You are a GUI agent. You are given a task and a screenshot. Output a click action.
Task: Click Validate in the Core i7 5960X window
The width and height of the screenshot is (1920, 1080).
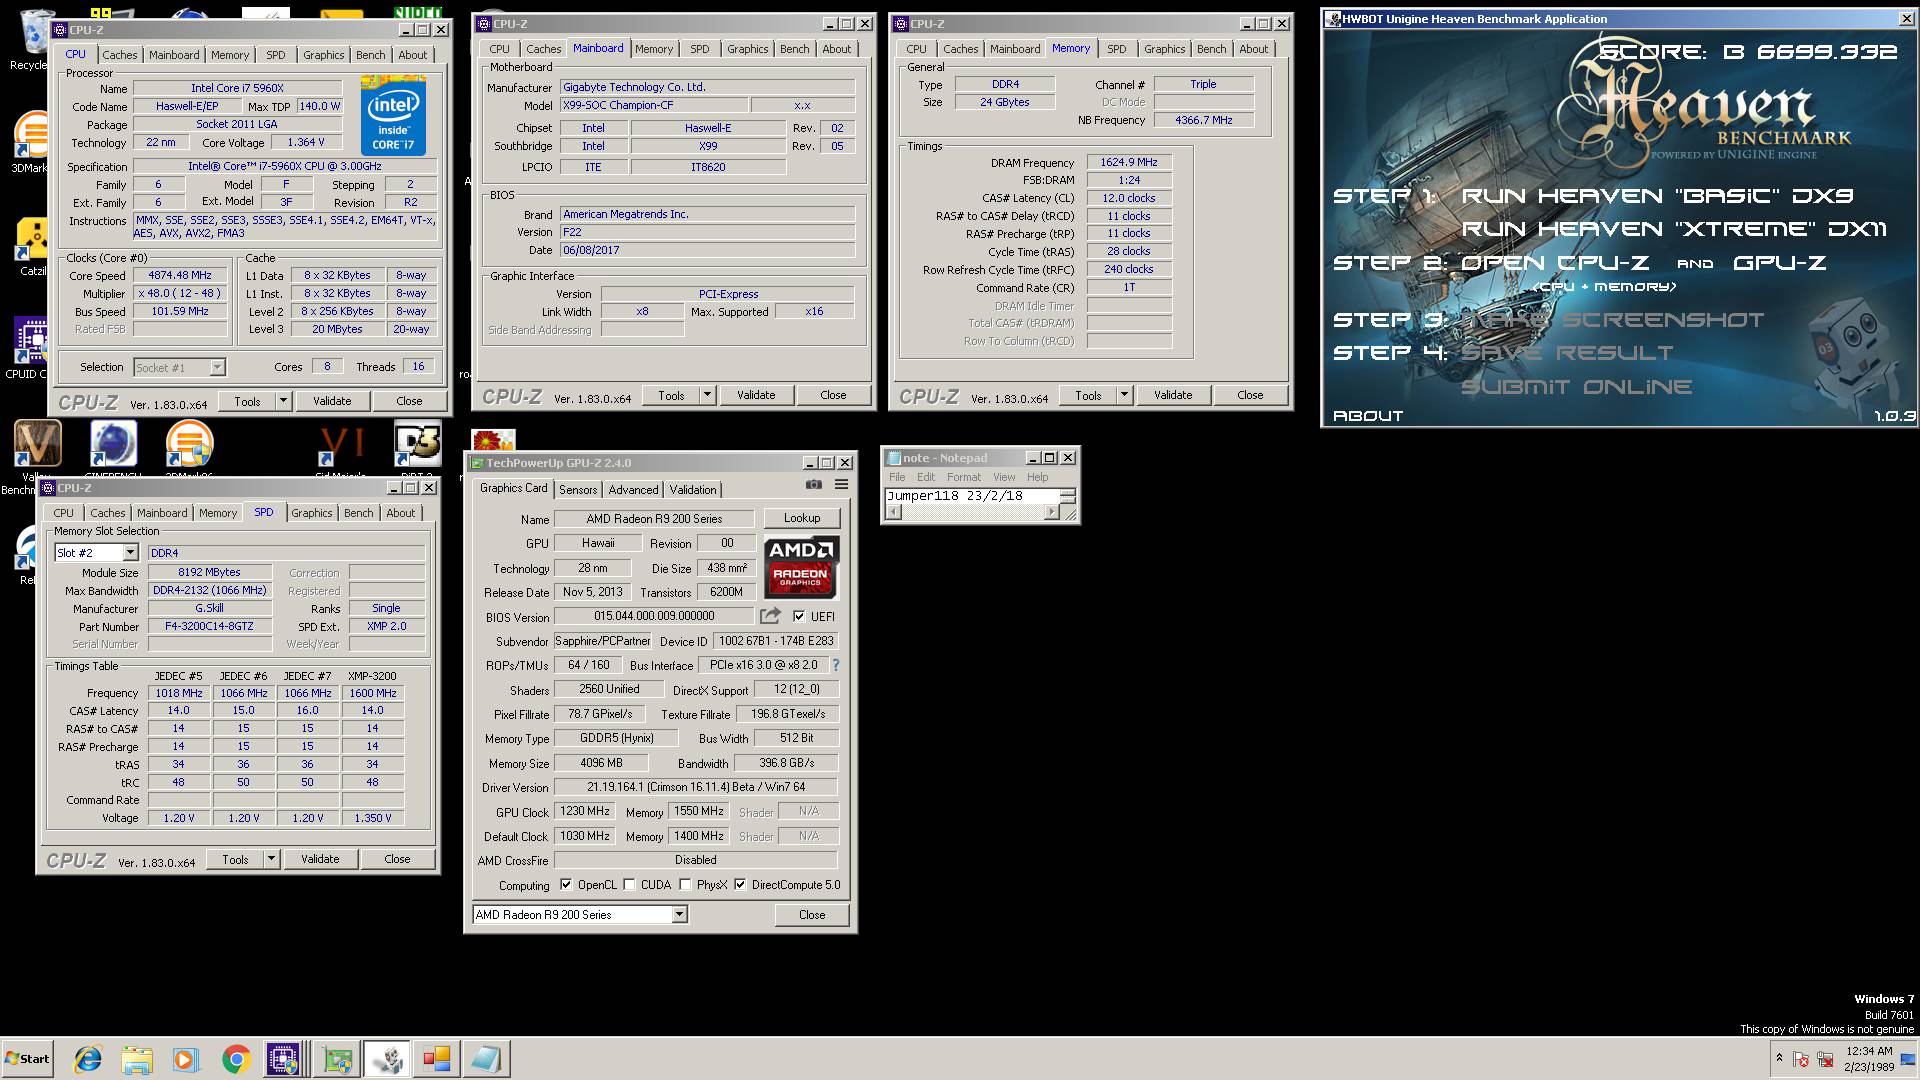[332, 401]
